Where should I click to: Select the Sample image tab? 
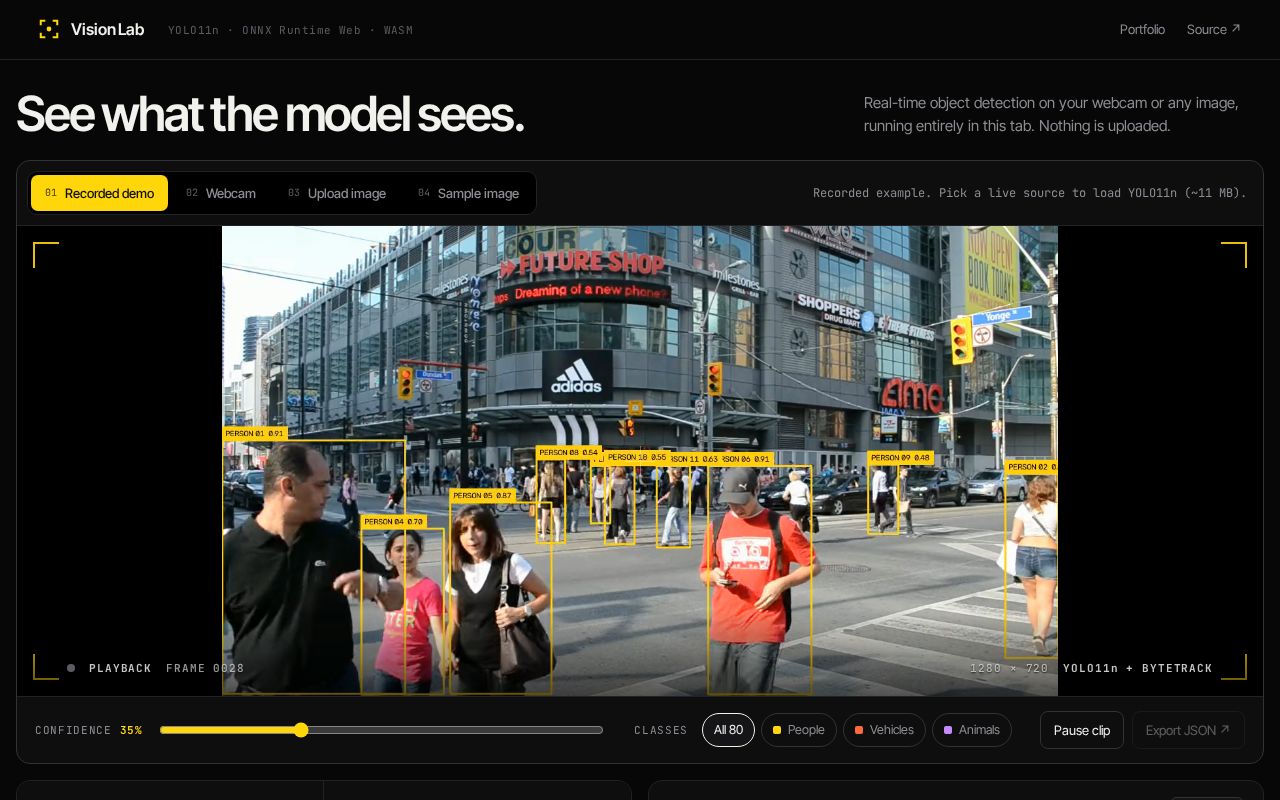click(x=468, y=193)
